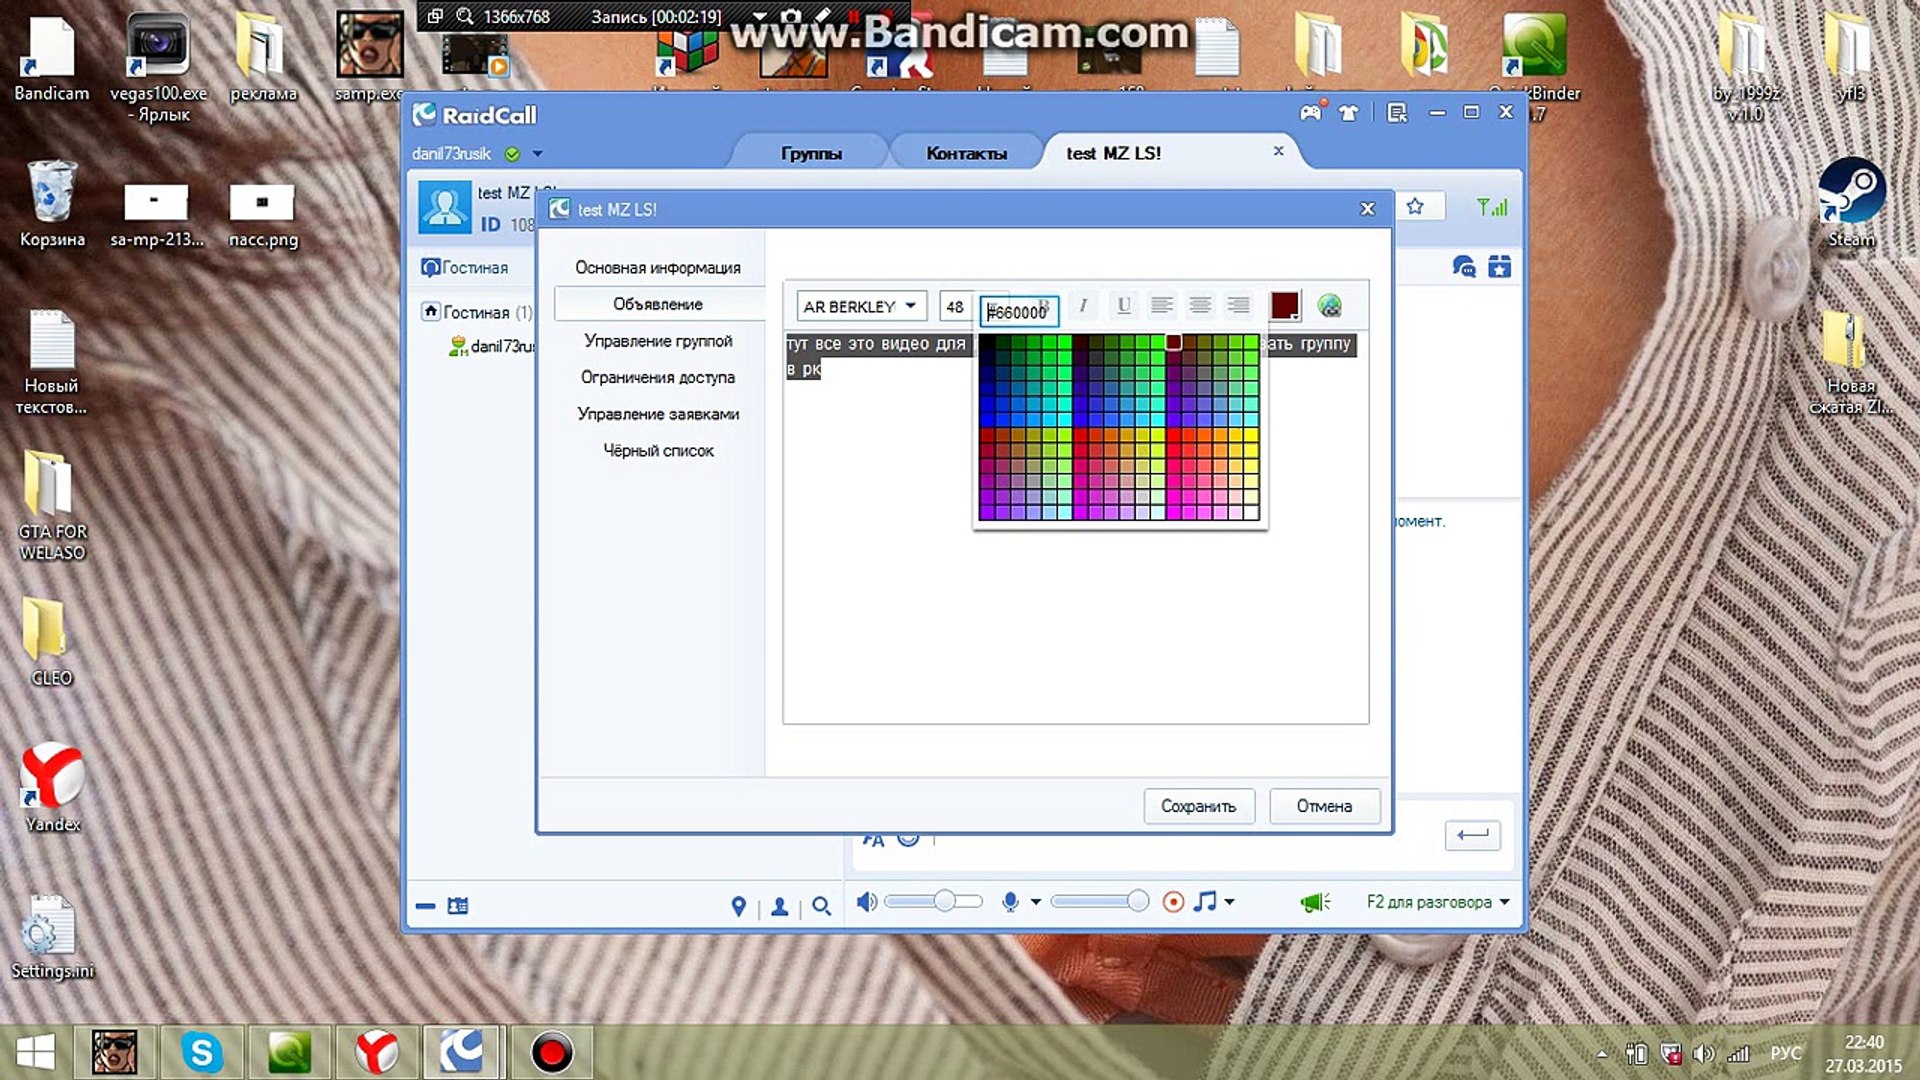Switch to the Контакты tab
The height and width of the screenshot is (1080, 1920).
click(x=965, y=153)
